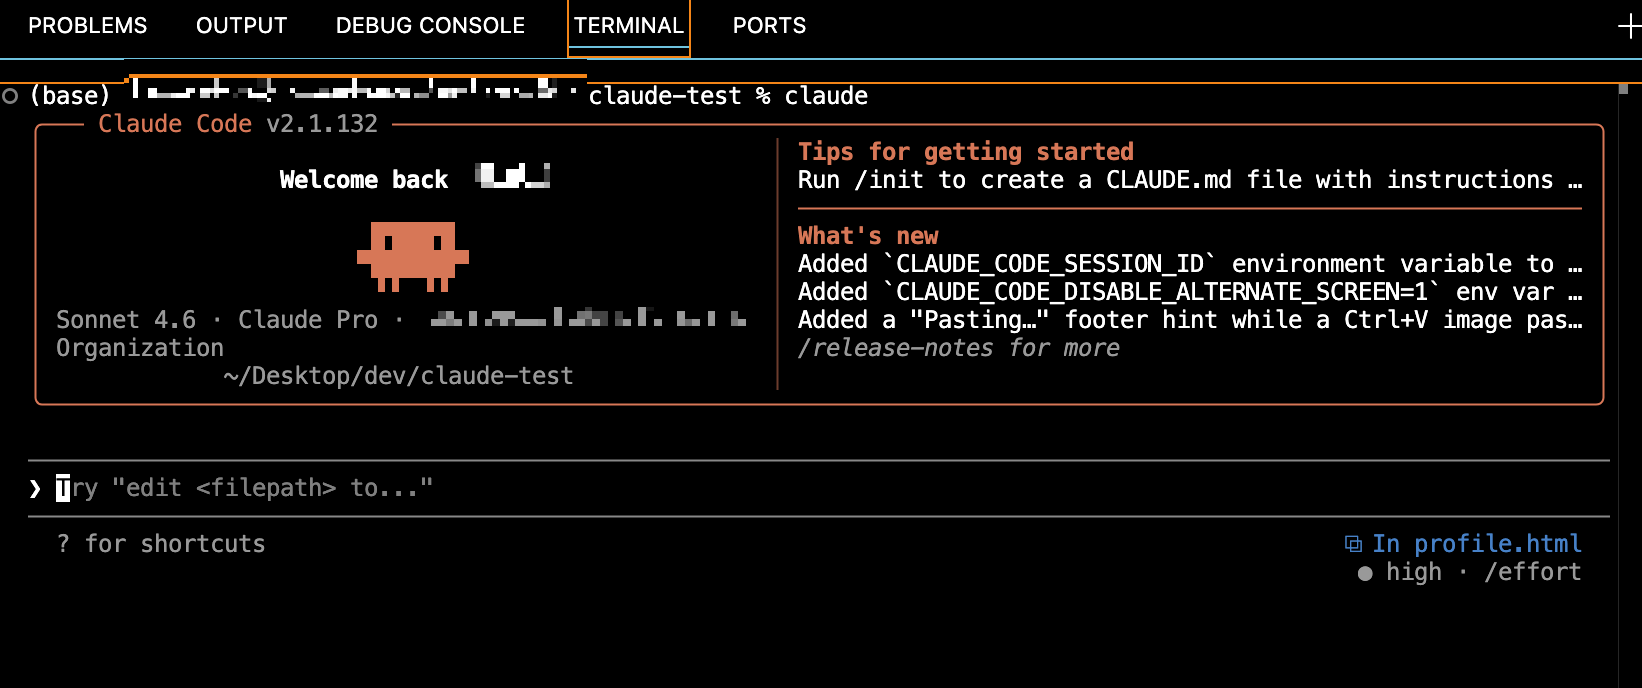Click the "Organization" label
The height and width of the screenshot is (688, 1642).
[x=140, y=348]
